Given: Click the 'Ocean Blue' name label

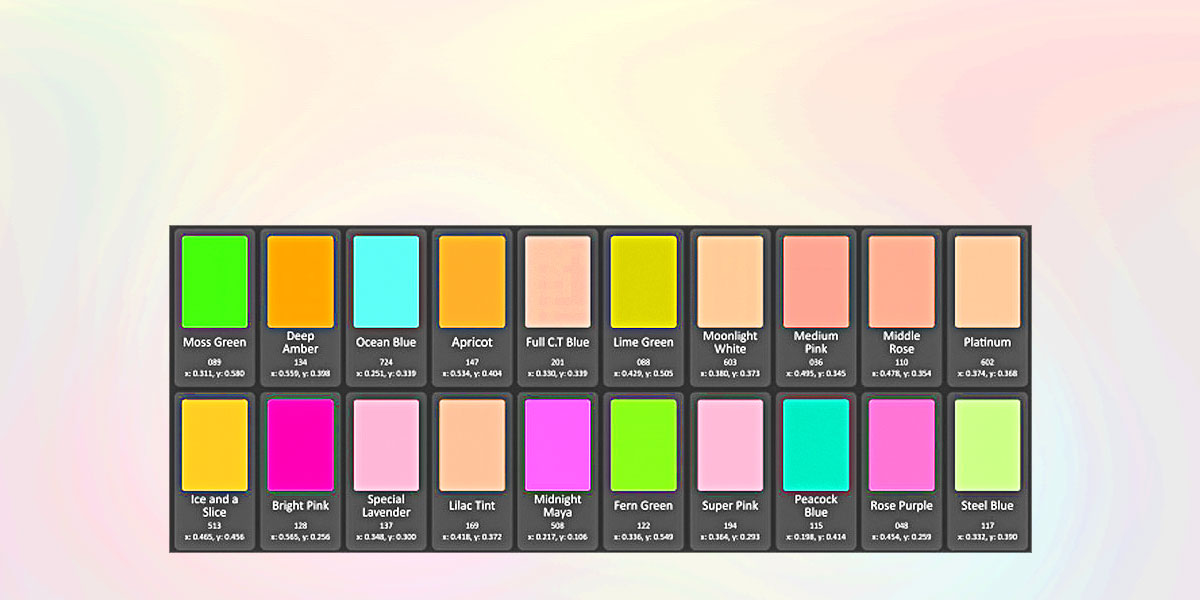Looking at the screenshot, I should click(x=386, y=342).
